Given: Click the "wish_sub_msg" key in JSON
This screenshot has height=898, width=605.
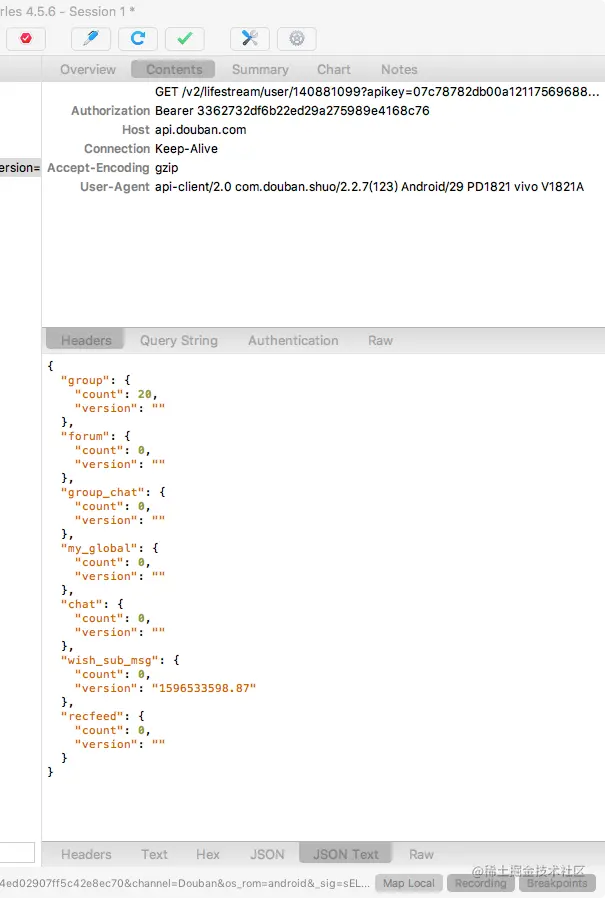Looking at the screenshot, I should 109,660.
